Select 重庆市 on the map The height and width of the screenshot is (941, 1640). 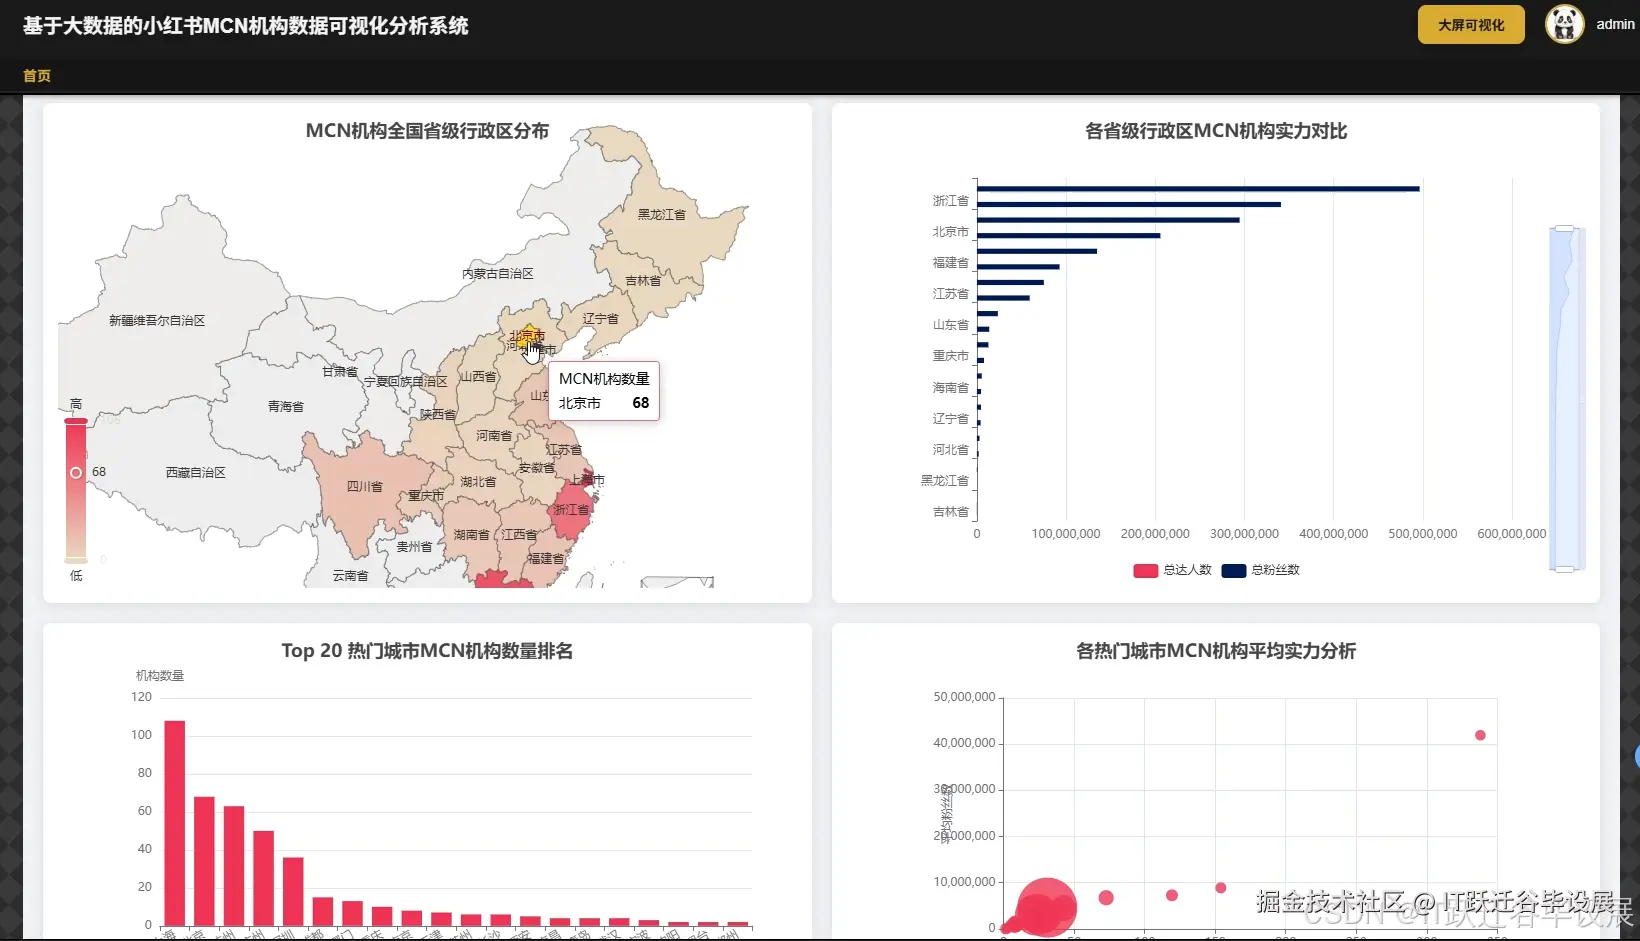(x=426, y=496)
